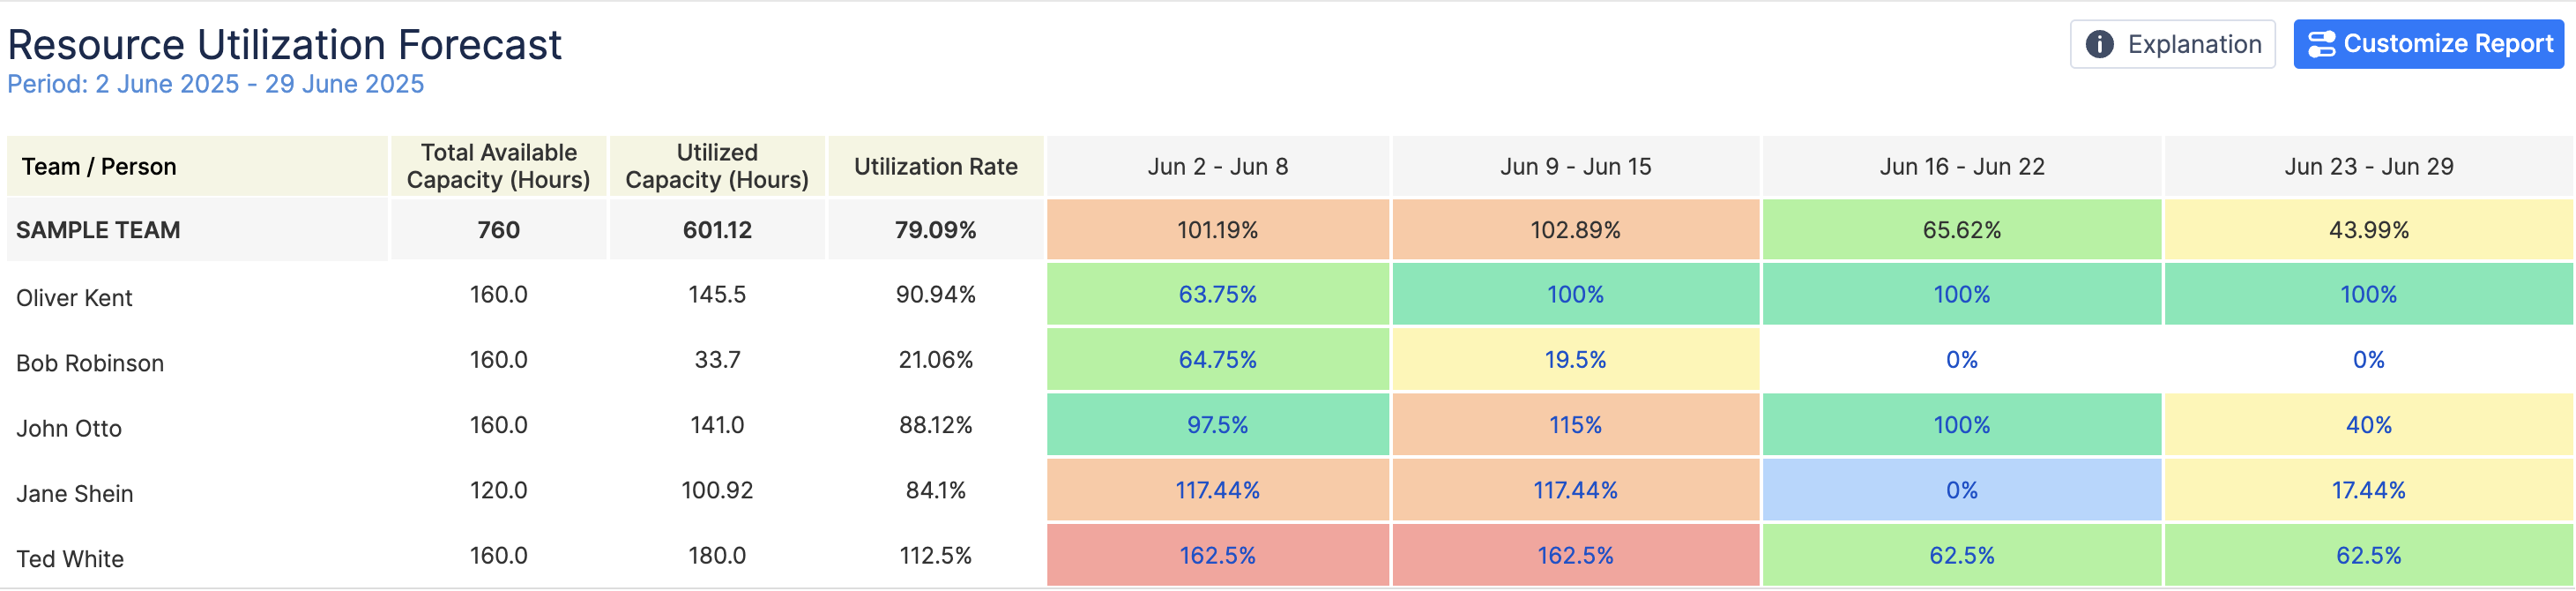Click Ted White's name in the table
Viewport: 2576px width, 591px height.
click(x=70, y=559)
